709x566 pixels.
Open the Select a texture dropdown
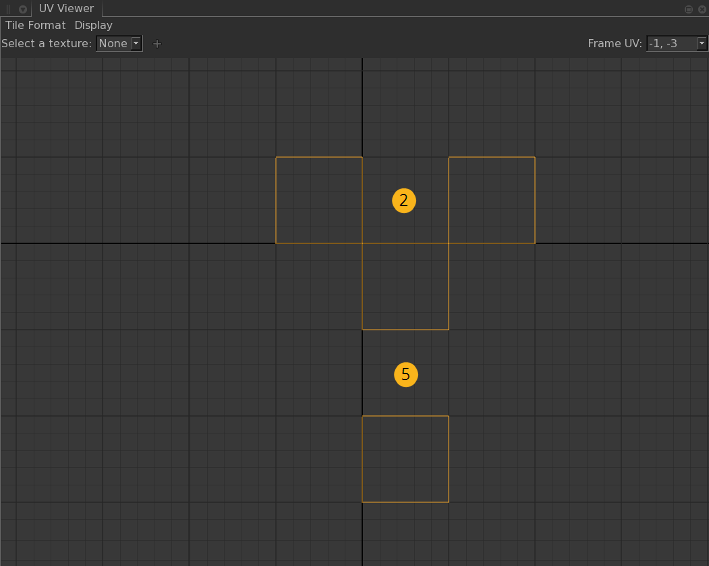119,44
